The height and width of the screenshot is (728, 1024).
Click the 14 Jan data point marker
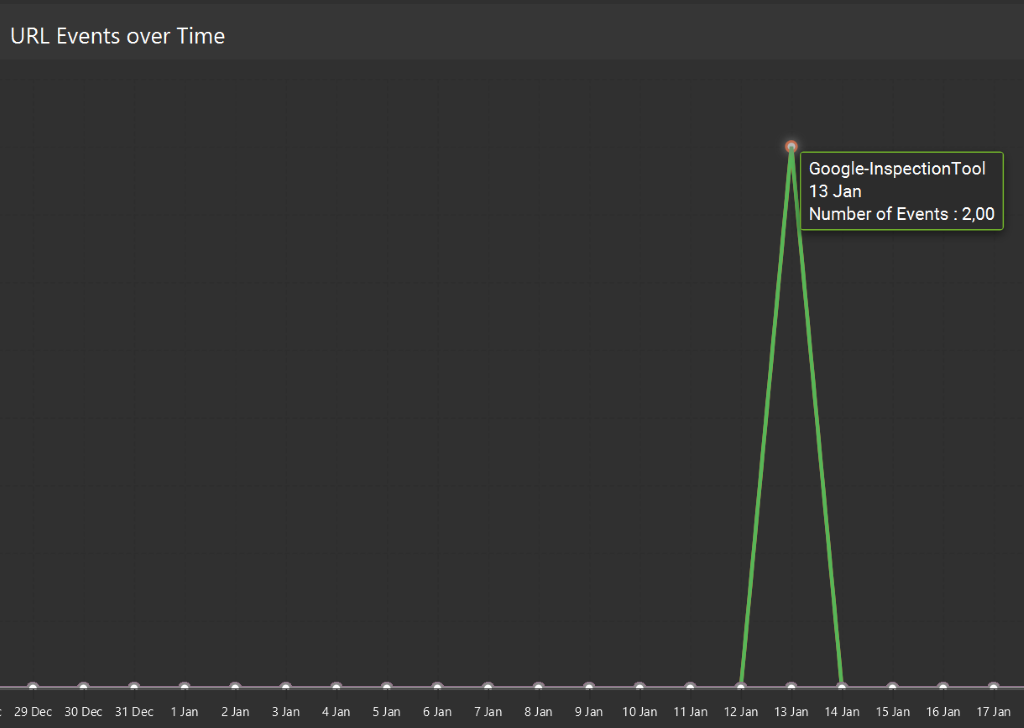point(841,686)
